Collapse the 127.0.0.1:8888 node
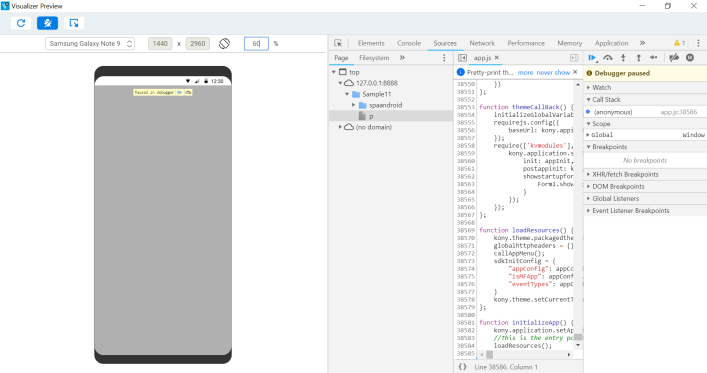Viewport: 707px width, 373px height. click(x=340, y=83)
